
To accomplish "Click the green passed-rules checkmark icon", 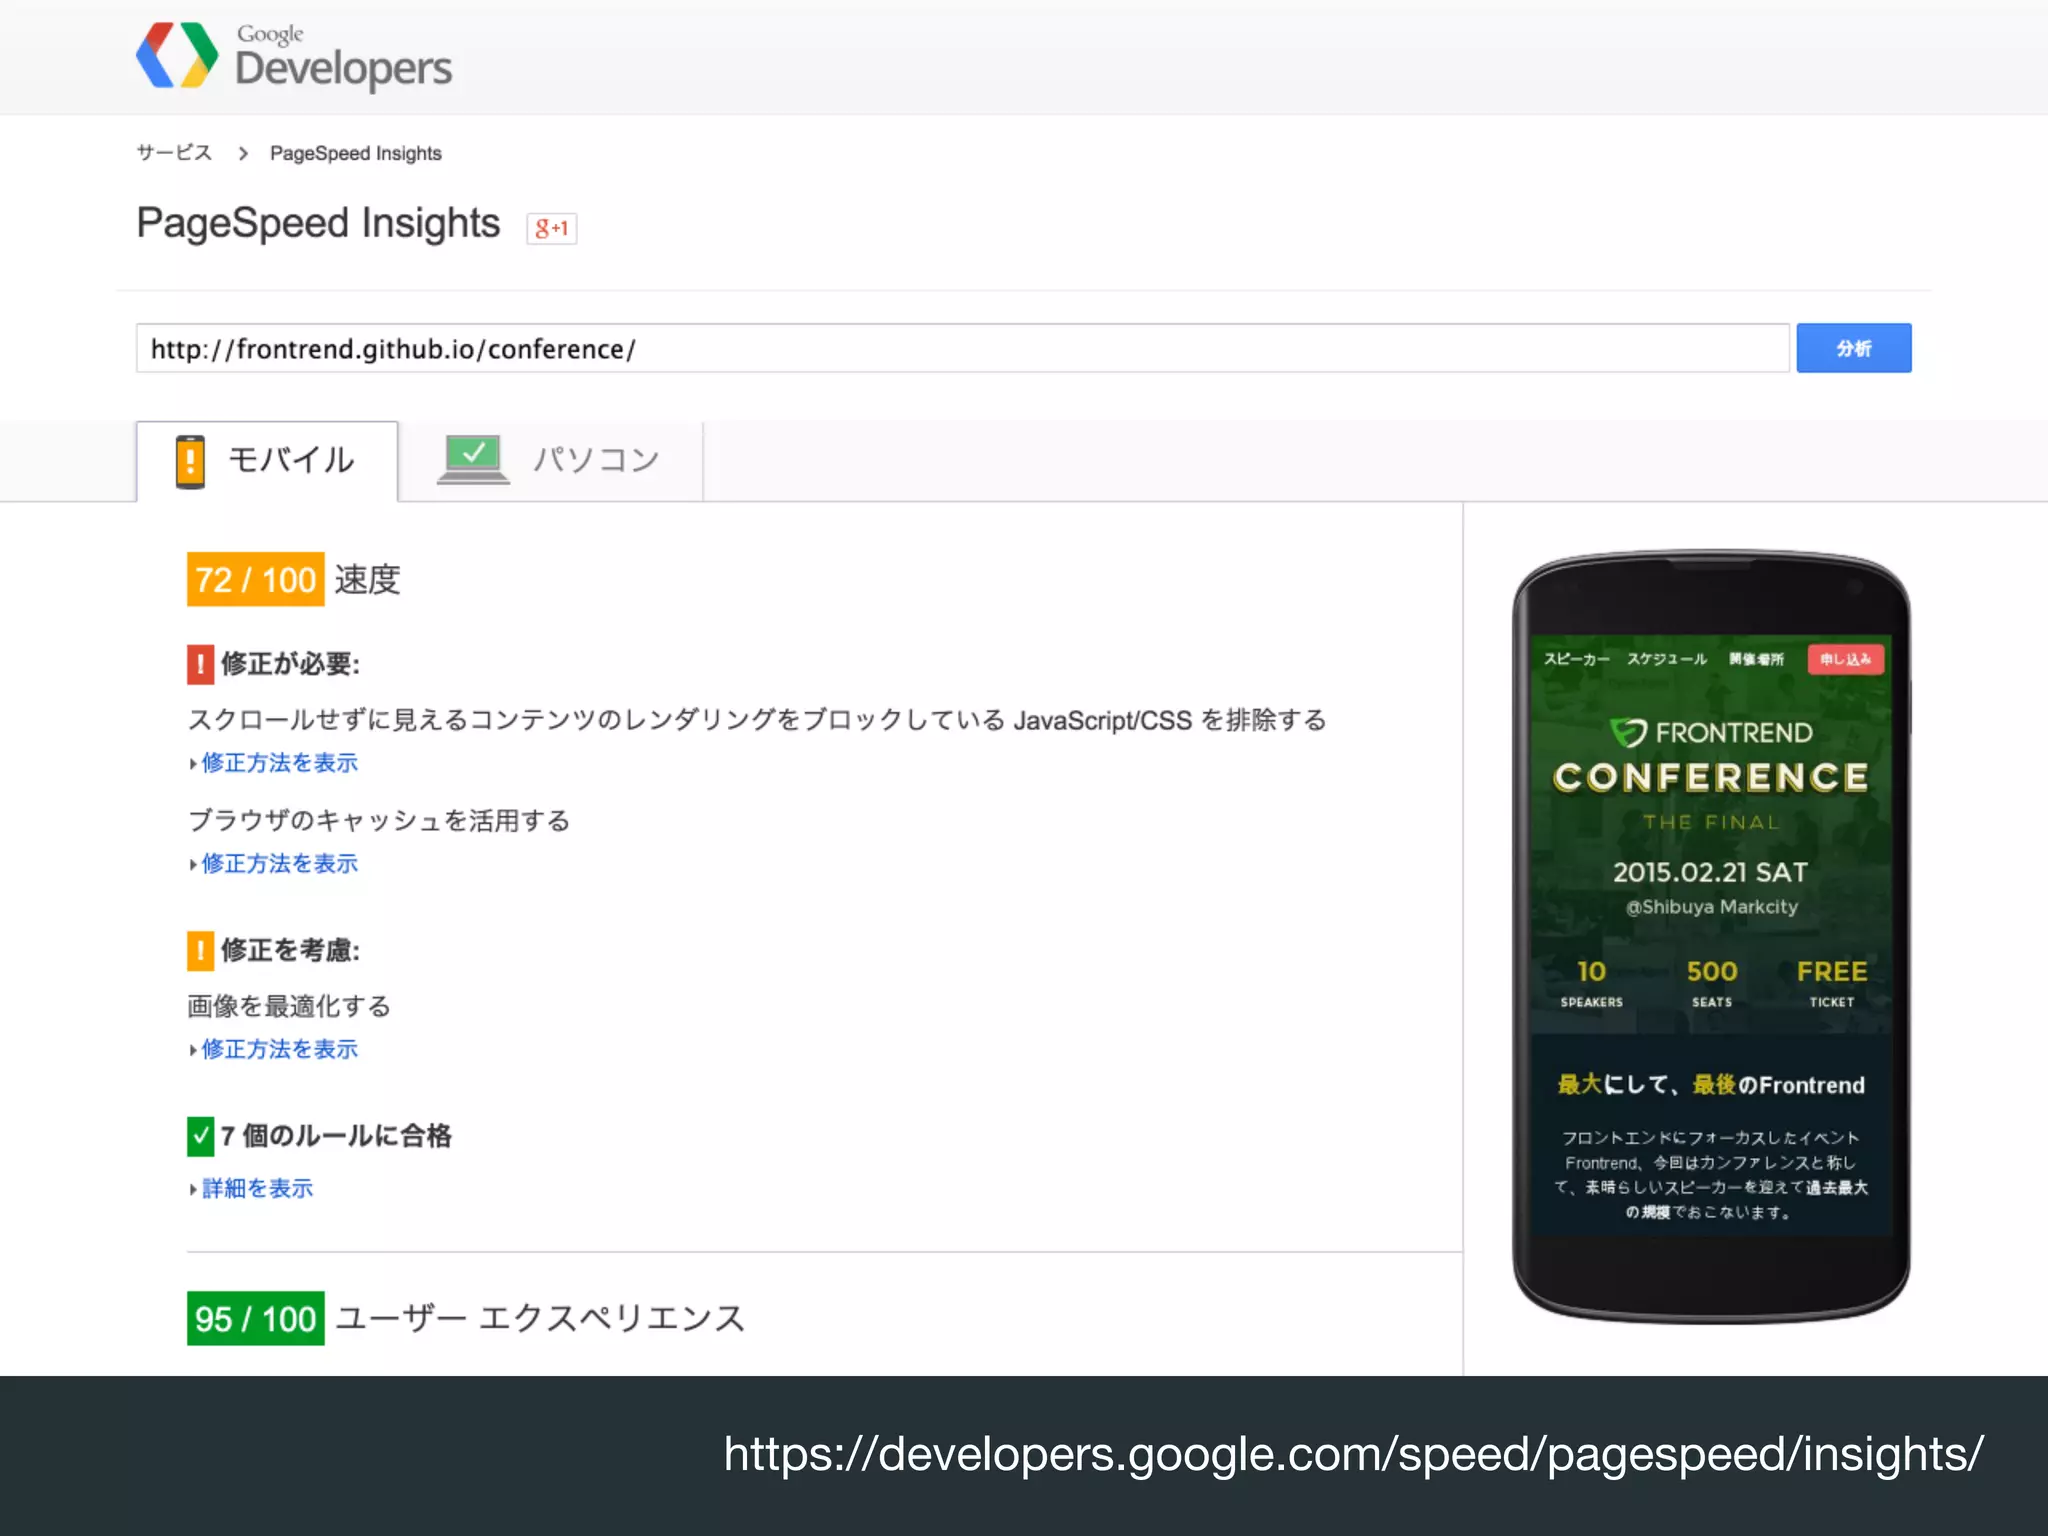I will click(x=200, y=1136).
